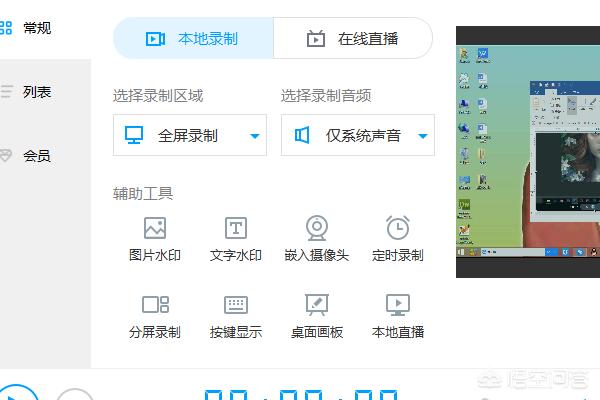Click the 按键显示 label
Image resolution: width=600 pixels, height=400 pixels.
(x=236, y=332)
